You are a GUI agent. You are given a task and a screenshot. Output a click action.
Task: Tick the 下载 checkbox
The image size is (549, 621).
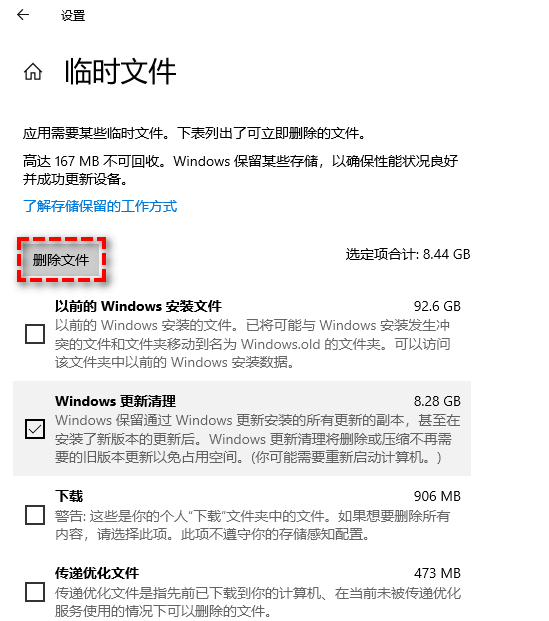[35, 514]
